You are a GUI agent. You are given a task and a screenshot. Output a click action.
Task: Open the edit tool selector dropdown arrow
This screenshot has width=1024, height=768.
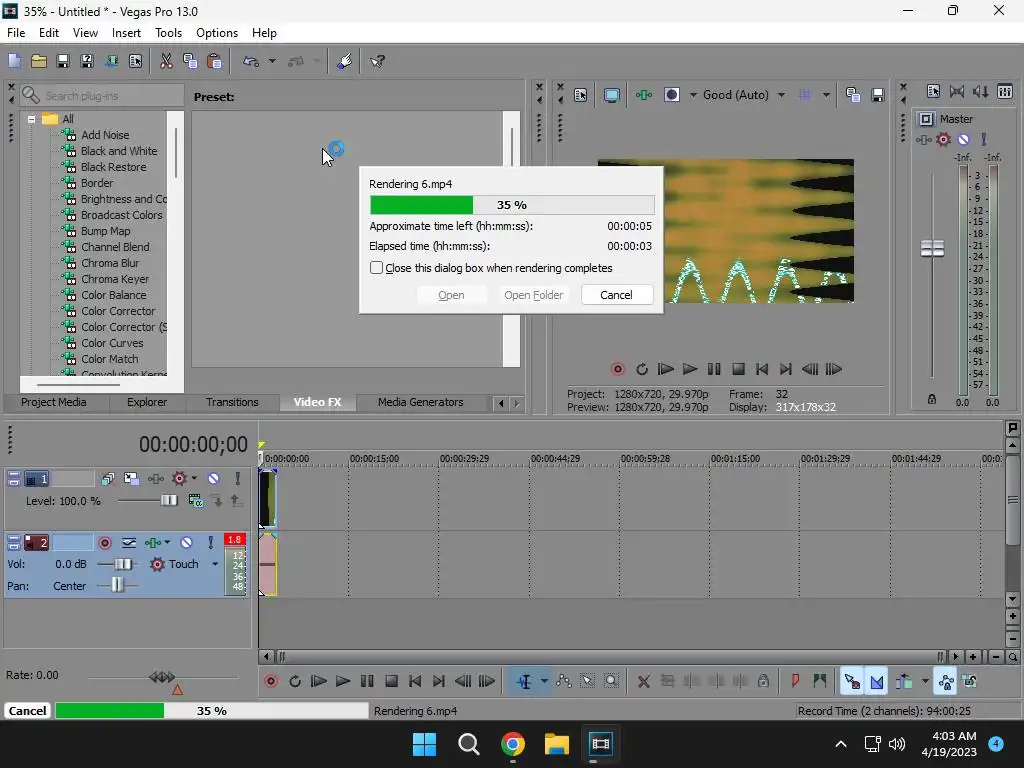click(543, 681)
